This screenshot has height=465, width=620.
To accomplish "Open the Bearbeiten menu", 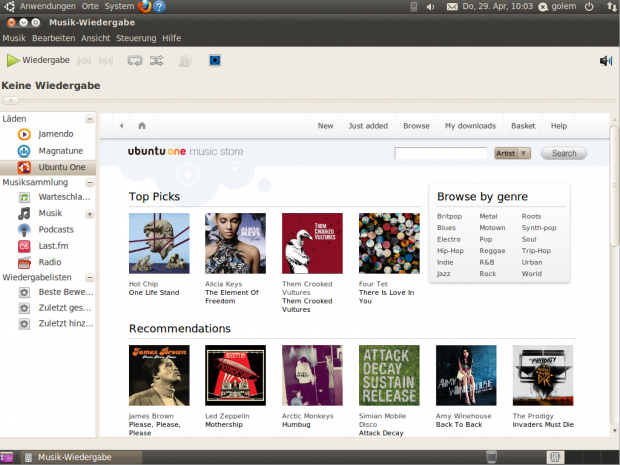I will point(53,38).
